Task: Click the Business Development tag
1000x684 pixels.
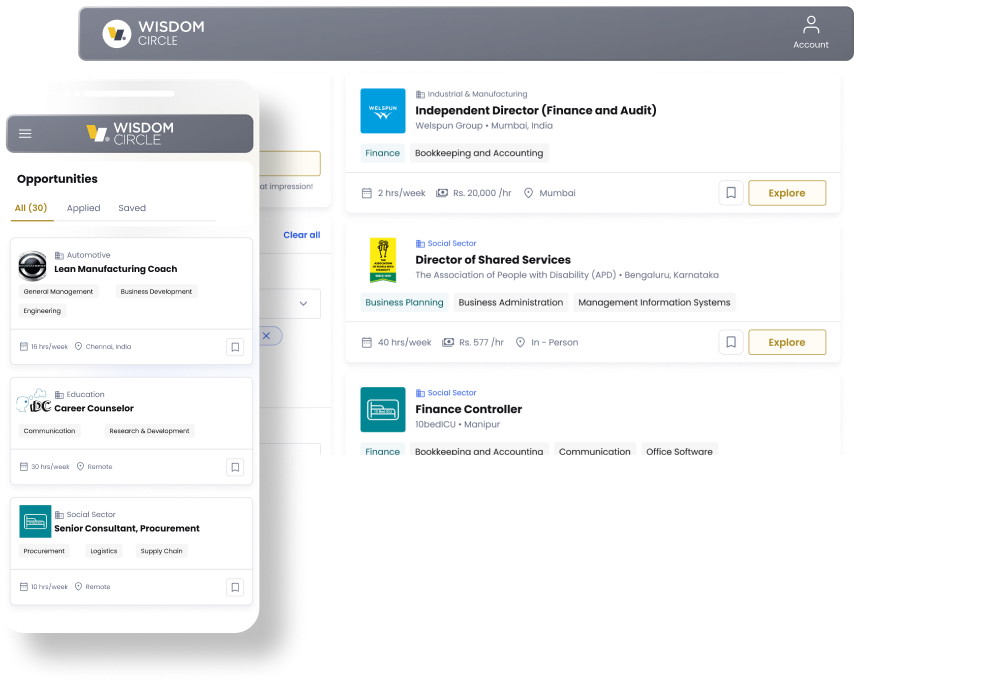Action: point(156,291)
